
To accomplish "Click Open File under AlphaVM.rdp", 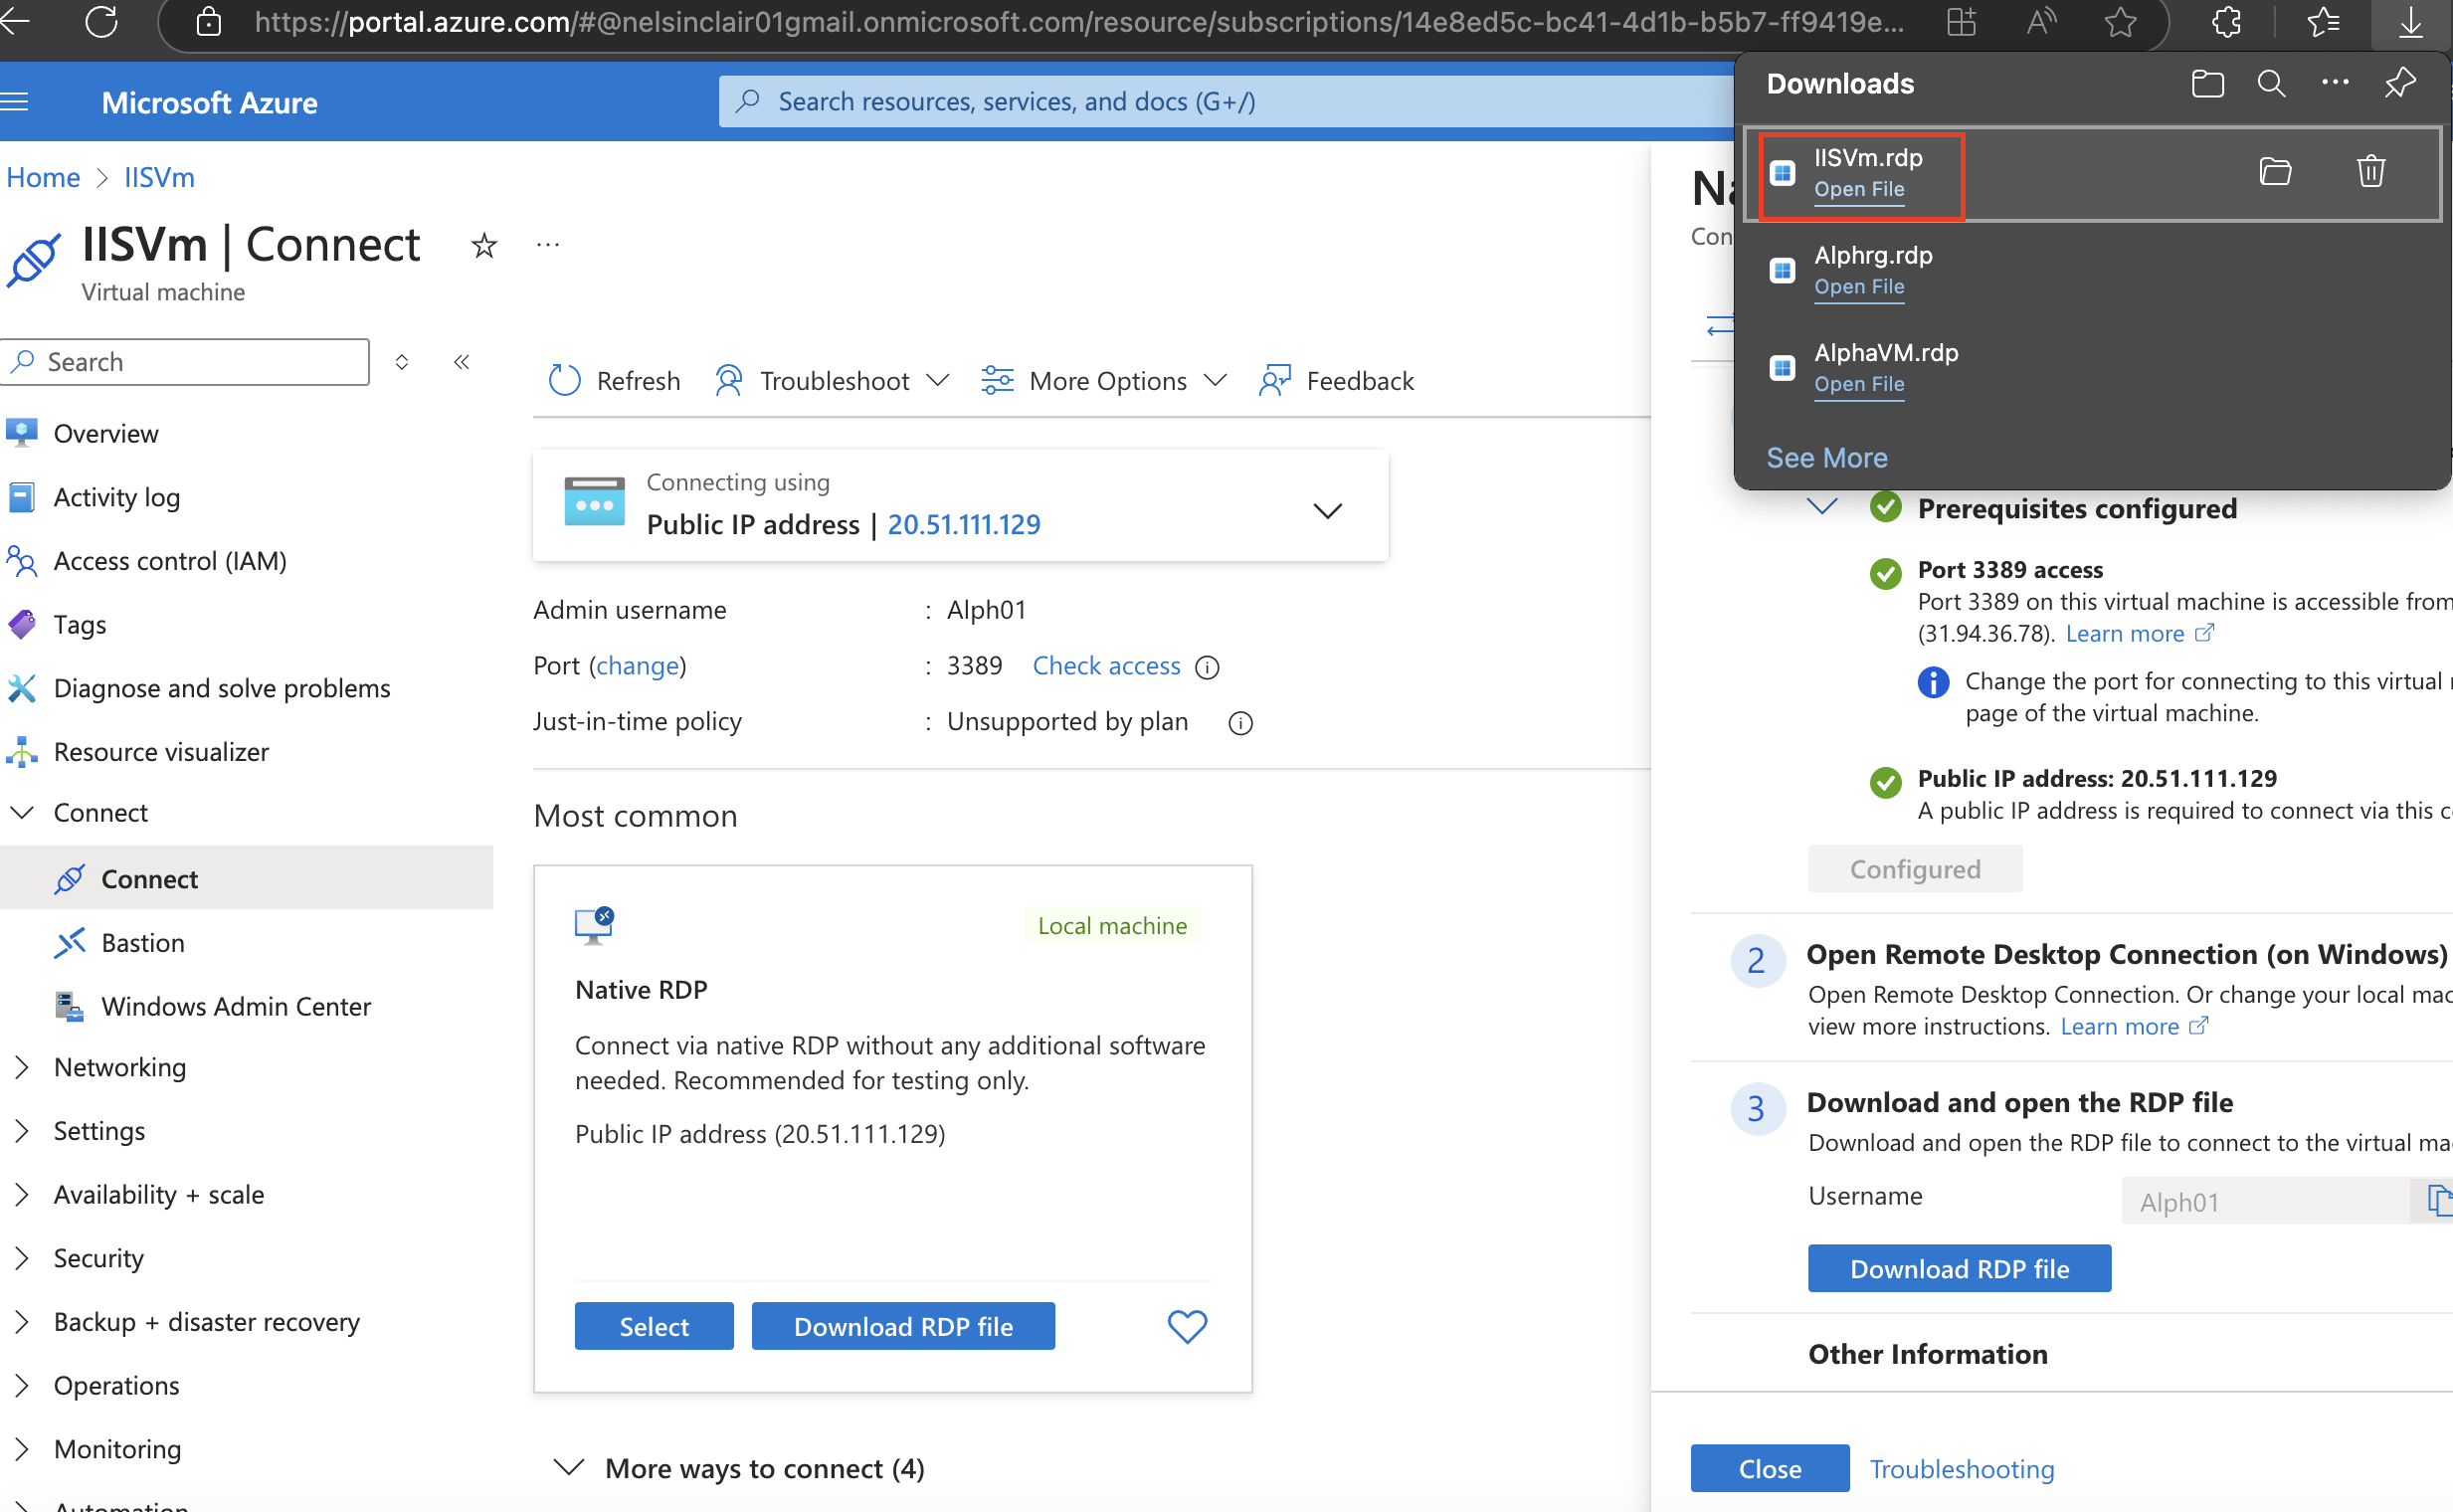I will [x=1858, y=384].
